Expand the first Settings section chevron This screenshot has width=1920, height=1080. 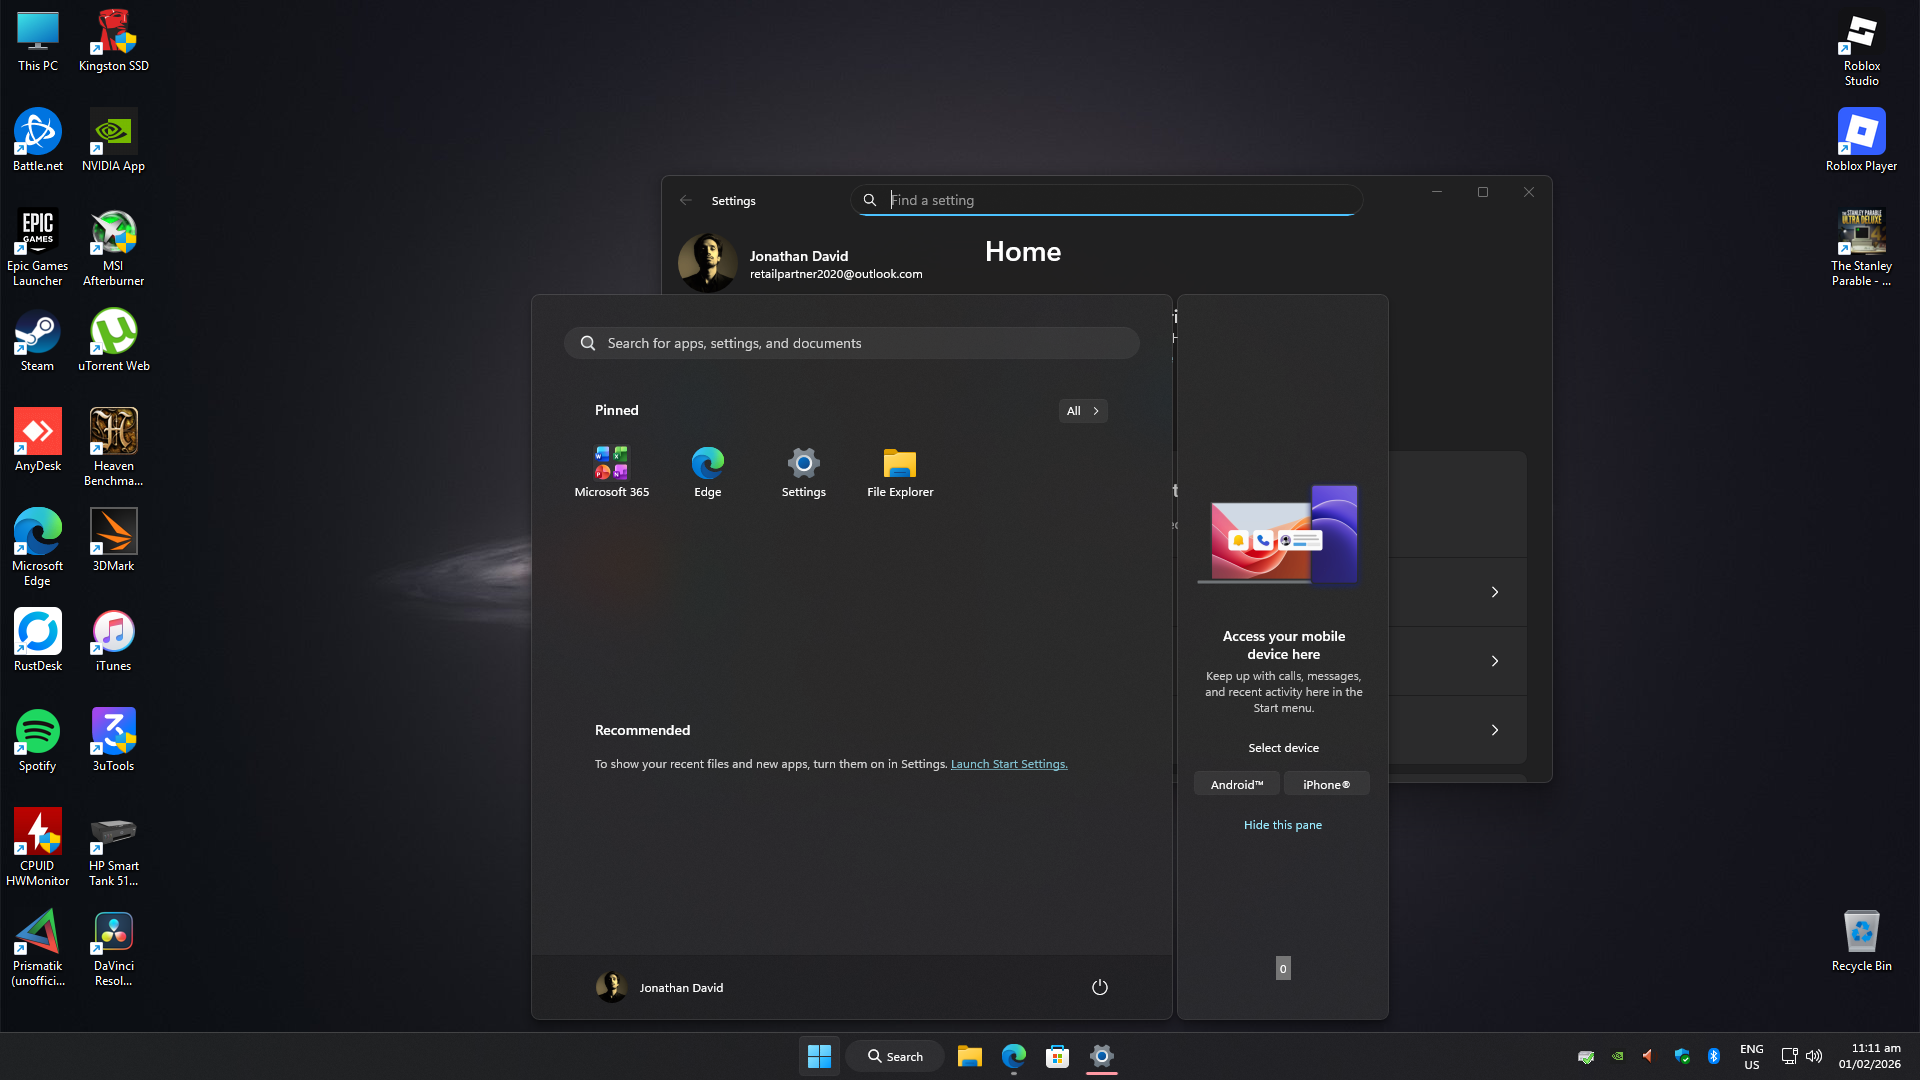(1494, 591)
